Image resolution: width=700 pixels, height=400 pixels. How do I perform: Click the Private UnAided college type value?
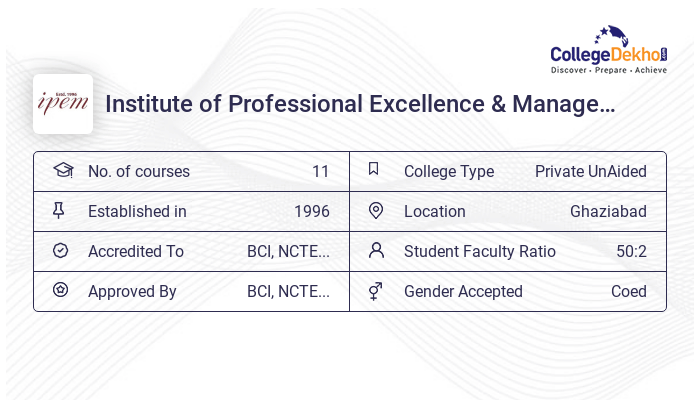(591, 171)
